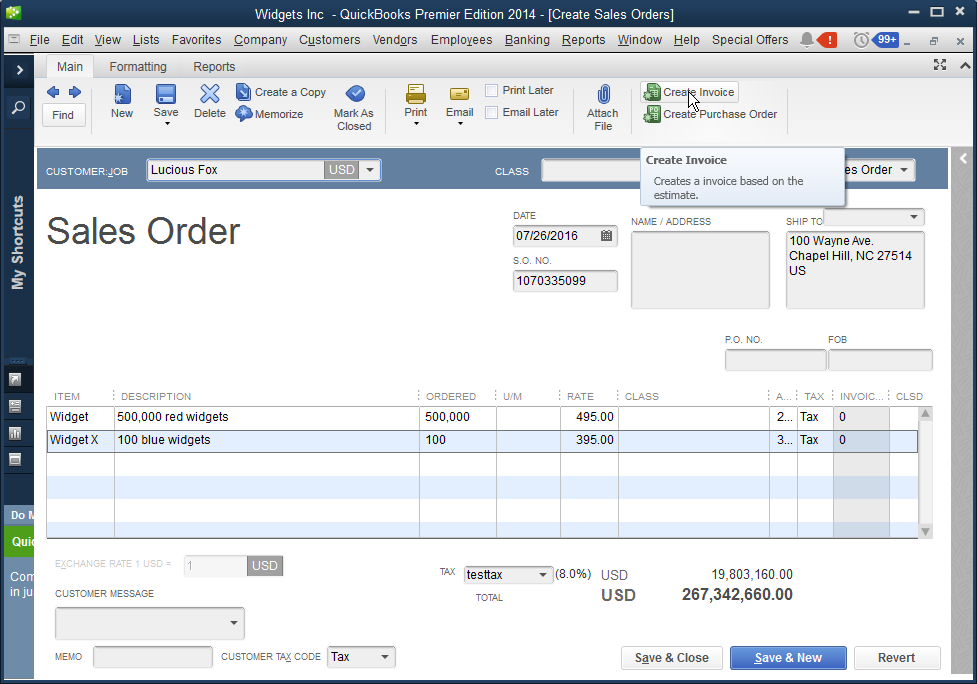Viewport: 977px width, 684px height.
Task: Open the Customers menu
Action: pyautogui.click(x=330, y=40)
